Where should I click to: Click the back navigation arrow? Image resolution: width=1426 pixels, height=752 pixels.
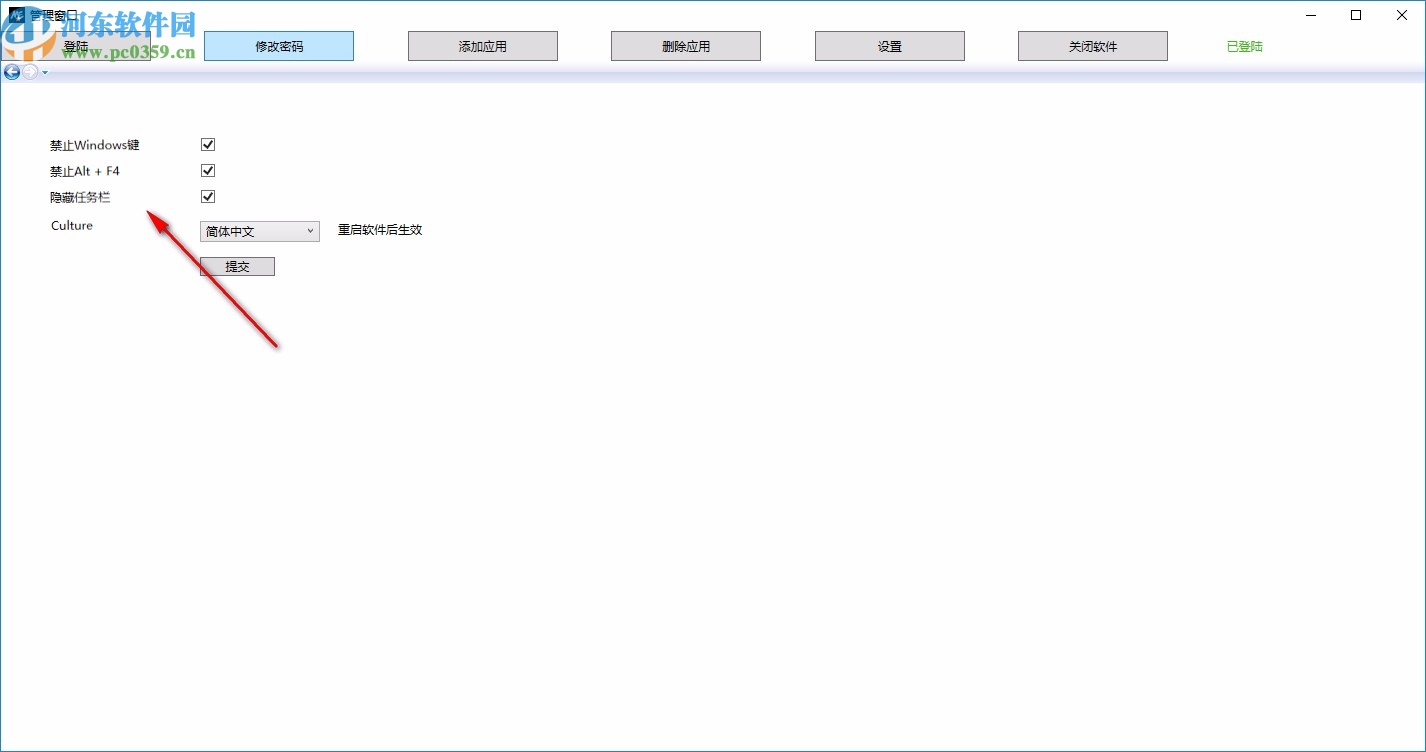[x=11, y=72]
